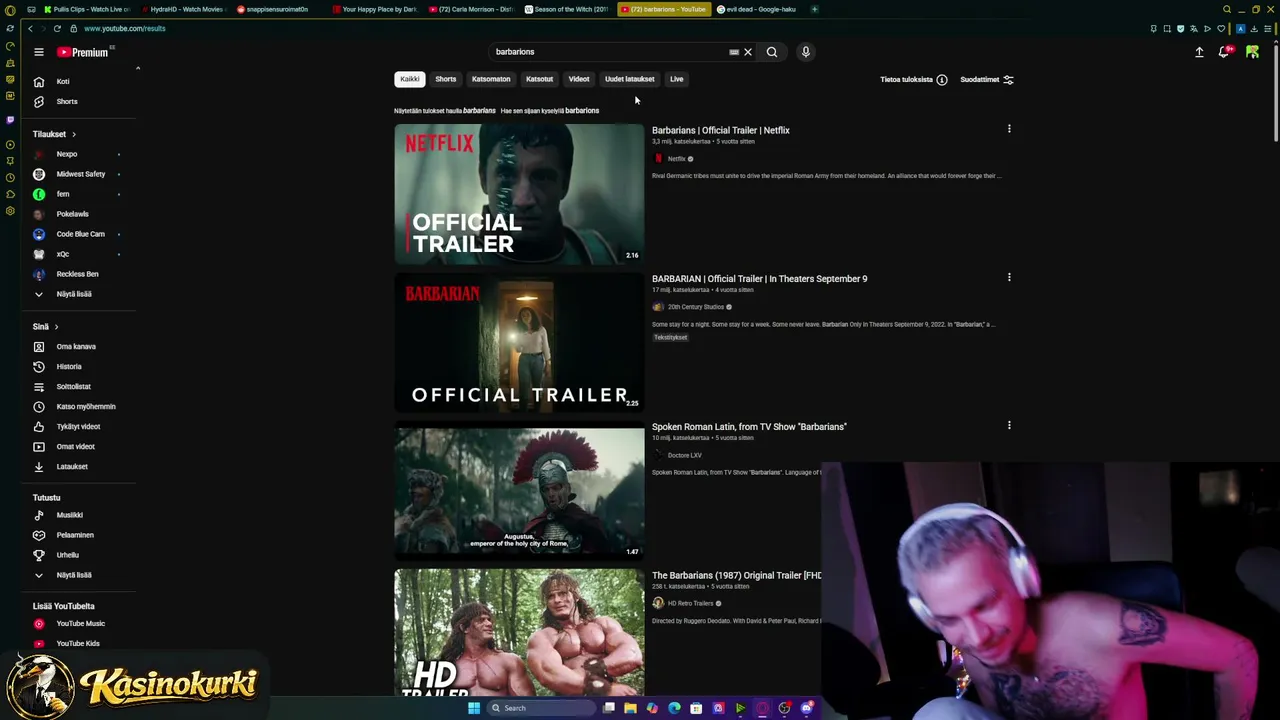Image resolution: width=1280 pixels, height=720 pixels.
Task: Open the Windows Start menu
Action: click(x=474, y=708)
